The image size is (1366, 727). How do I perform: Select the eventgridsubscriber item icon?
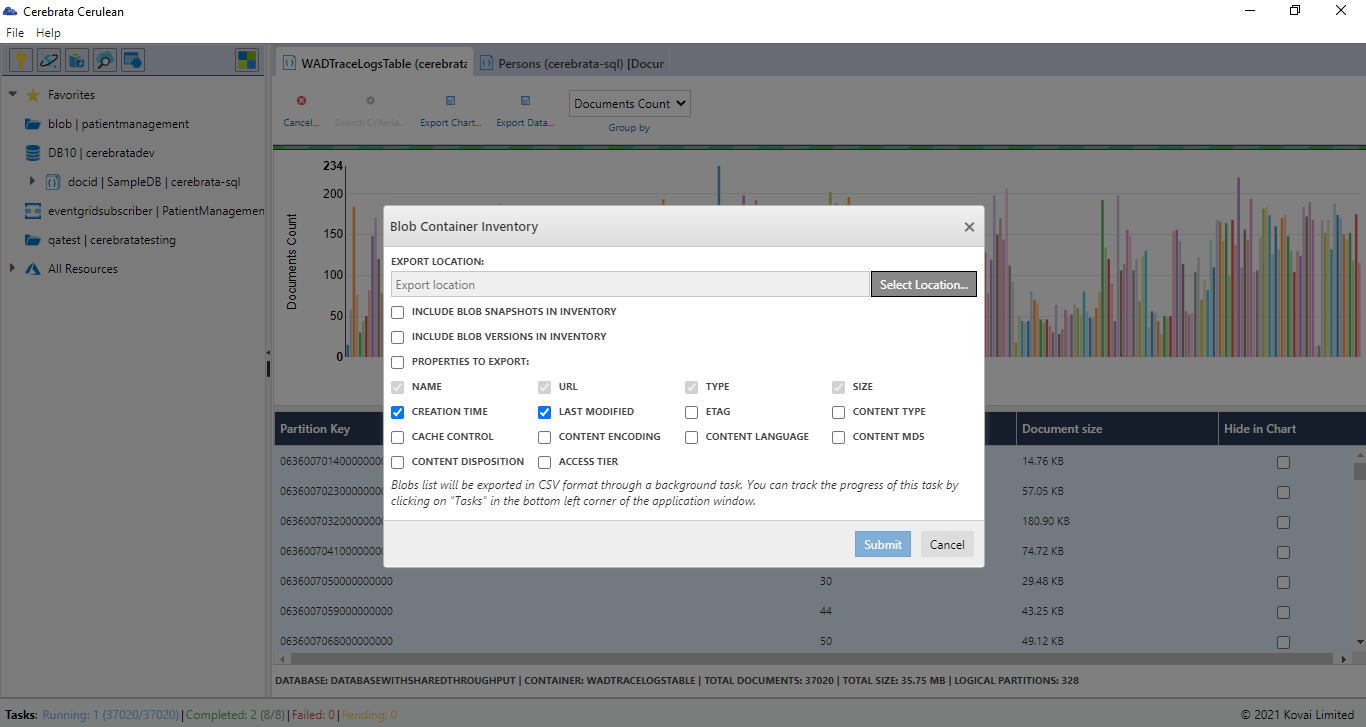pyautogui.click(x=33, y=211)
